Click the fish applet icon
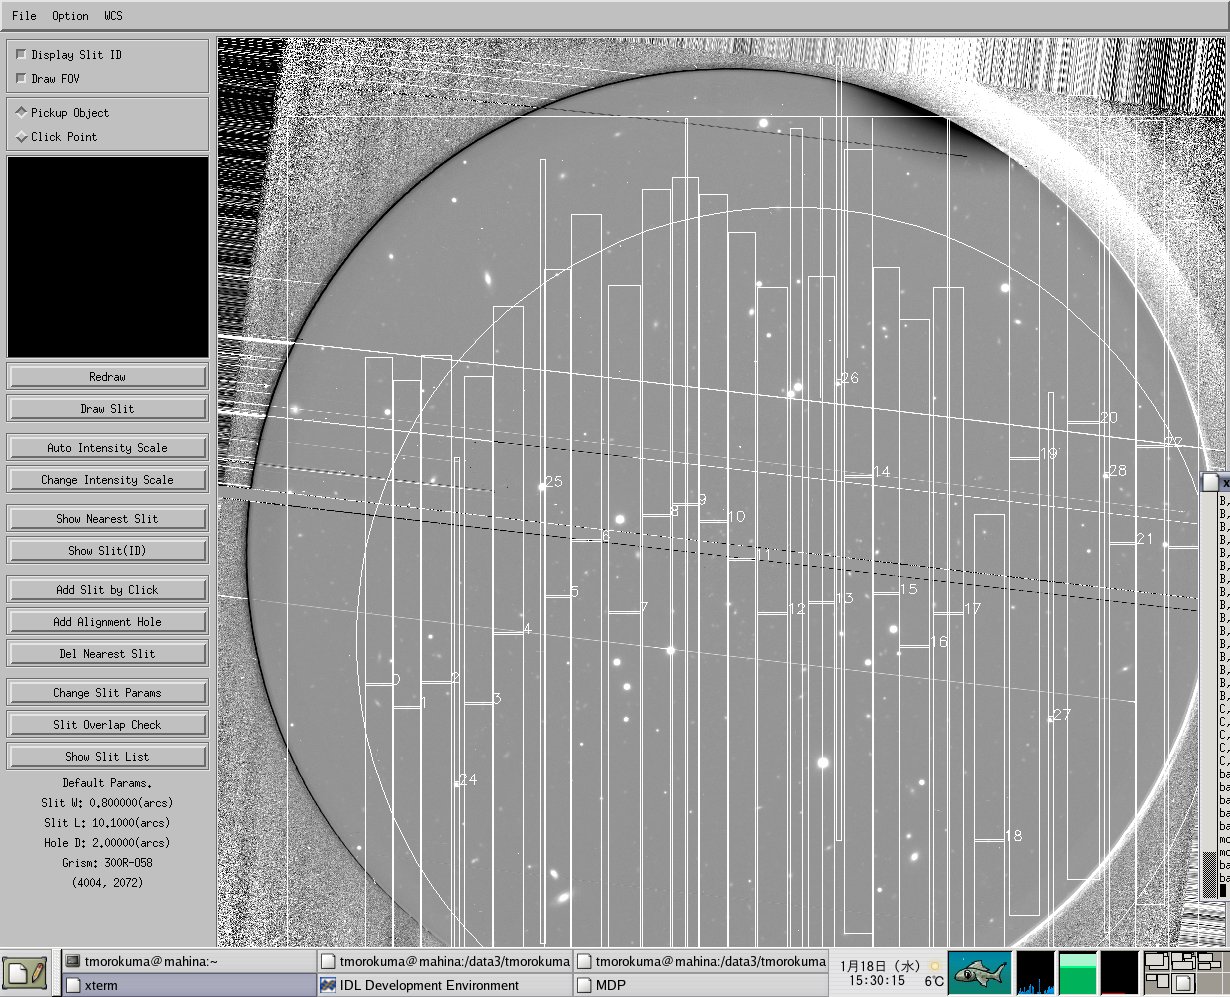This screenshot has height=997, width=1230. click(x=978, y=972)
